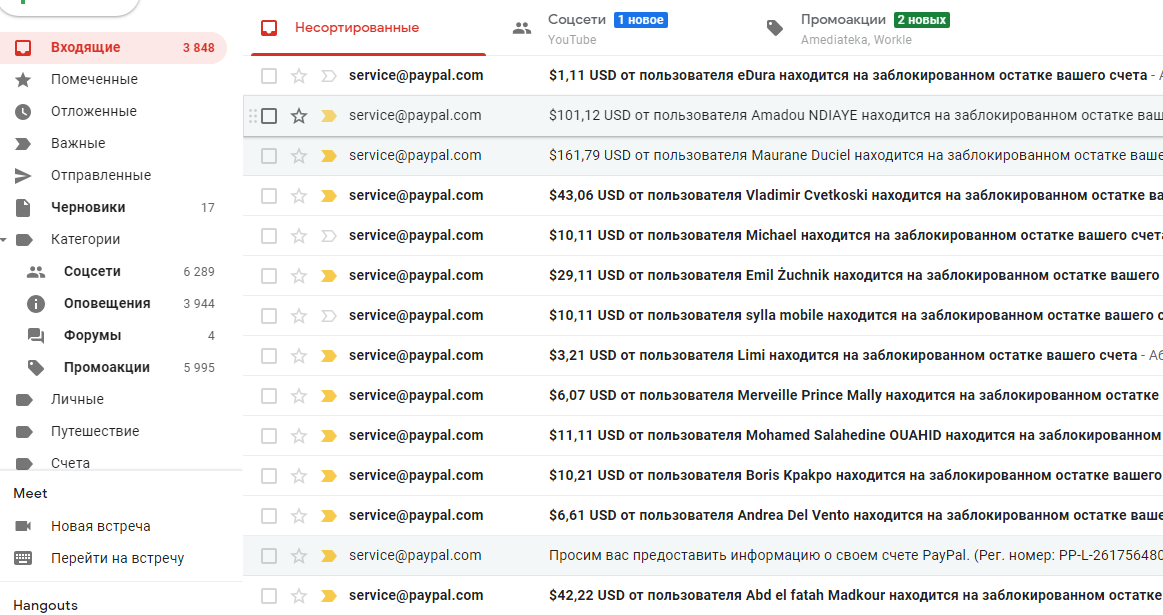Select checkbox for Amadou NDIAYE email
1163x615 pixels.
click(269, 116)
